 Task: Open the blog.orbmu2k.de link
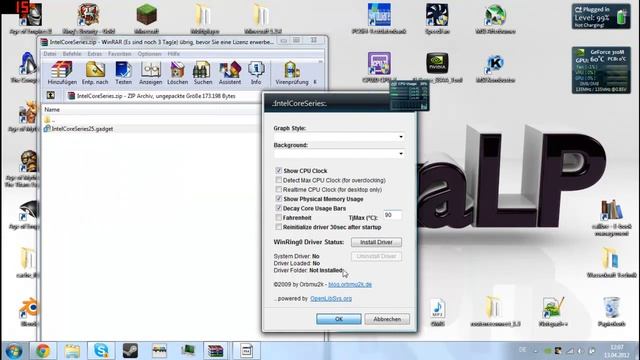point(350,284)
